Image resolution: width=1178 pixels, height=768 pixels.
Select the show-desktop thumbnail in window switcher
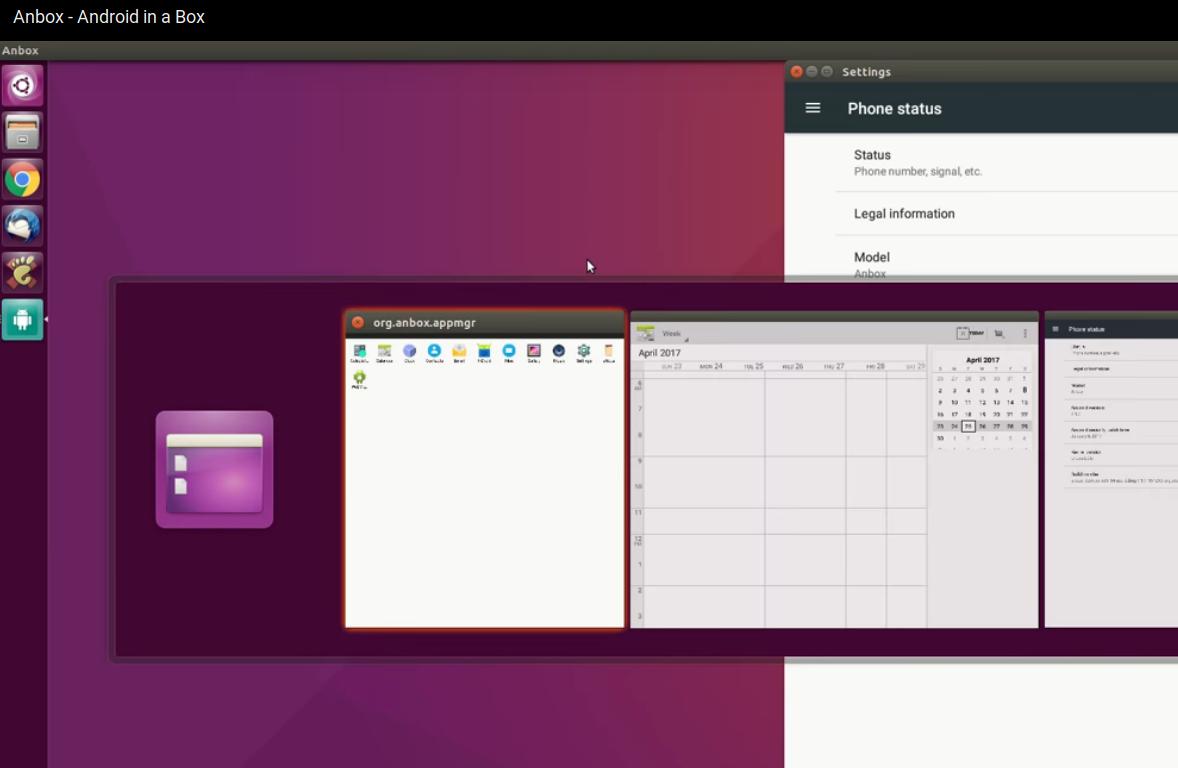click(214, 469)
